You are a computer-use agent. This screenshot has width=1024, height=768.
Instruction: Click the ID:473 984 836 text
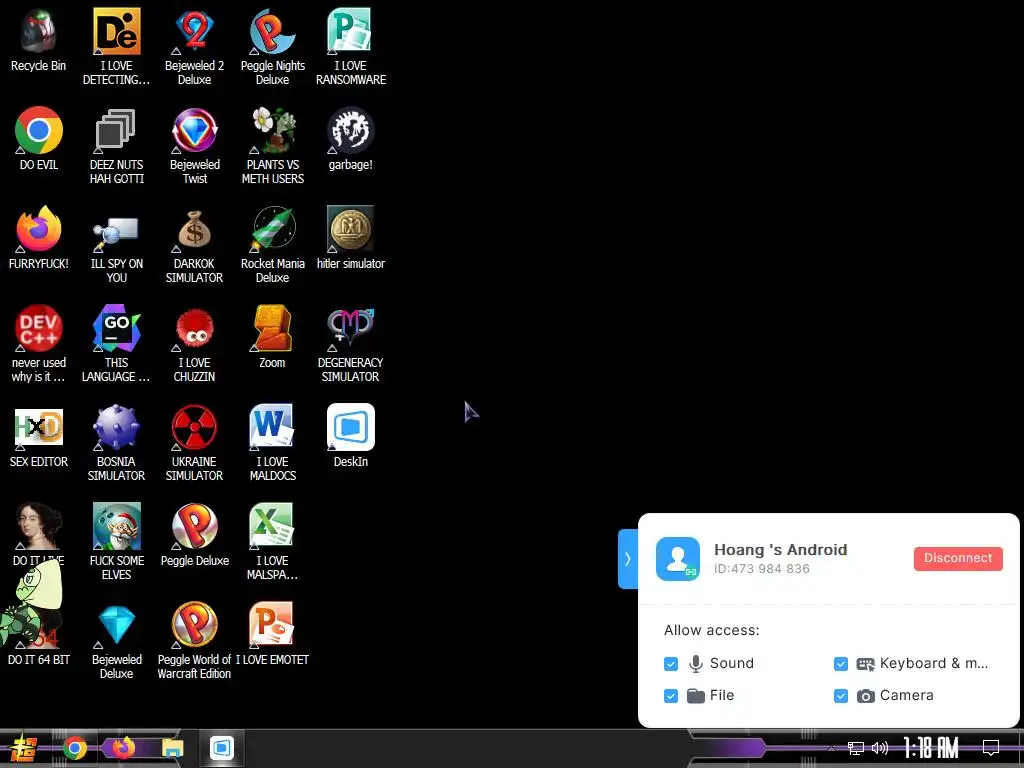tap(761, 569)
